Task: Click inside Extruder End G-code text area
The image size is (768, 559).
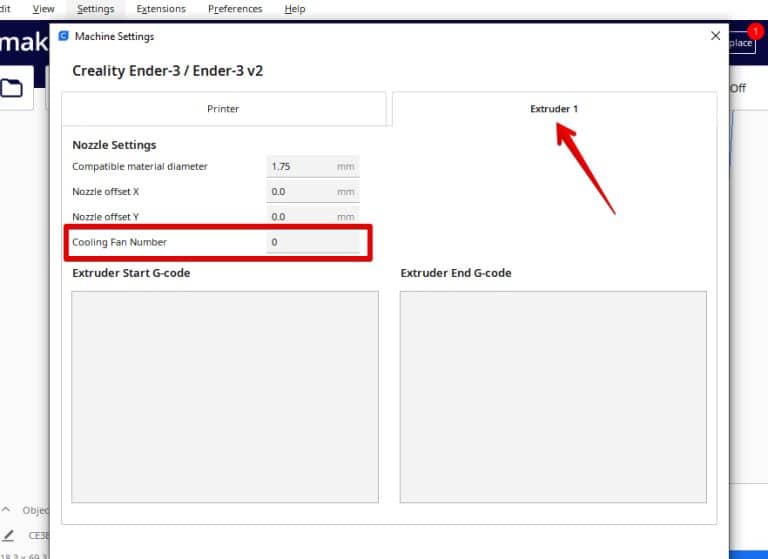Action: (x=553, y=397)
